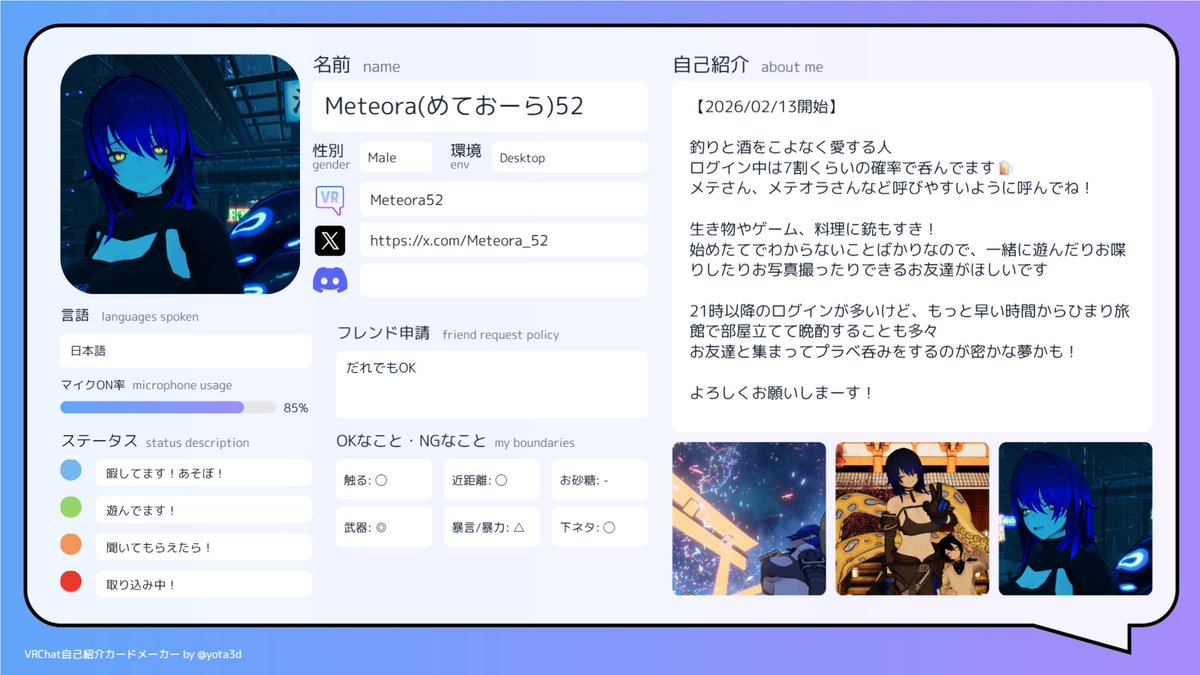Viewport: 1200px width, 675px height.
Task: Click the 下ネタ boundary box
Action: click(600, 527)
